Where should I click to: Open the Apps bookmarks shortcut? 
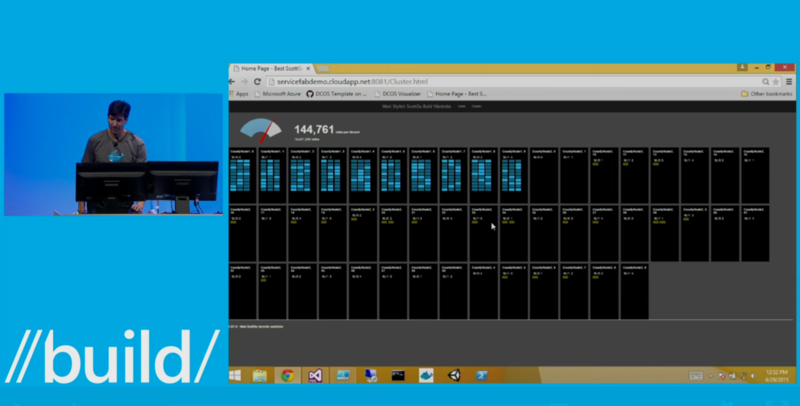tap(239, 94)
